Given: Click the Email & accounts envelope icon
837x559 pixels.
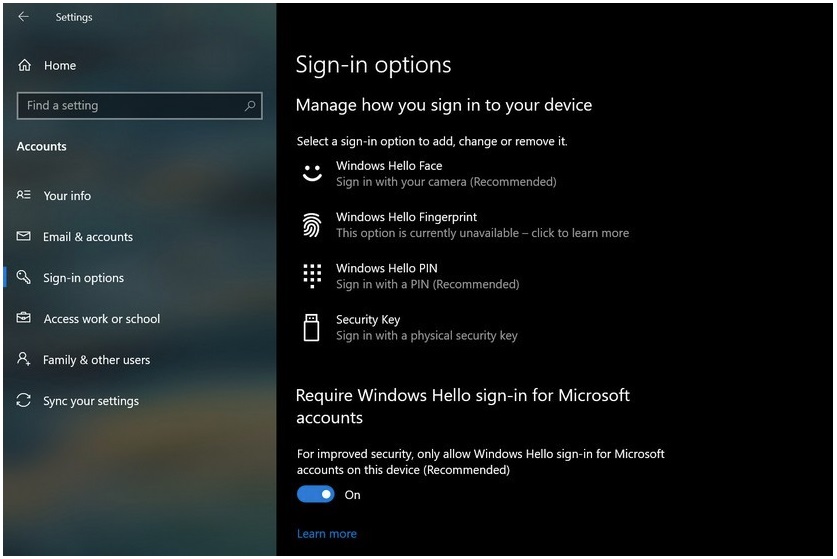Looking at the screenshot, I should pos(23,236).
